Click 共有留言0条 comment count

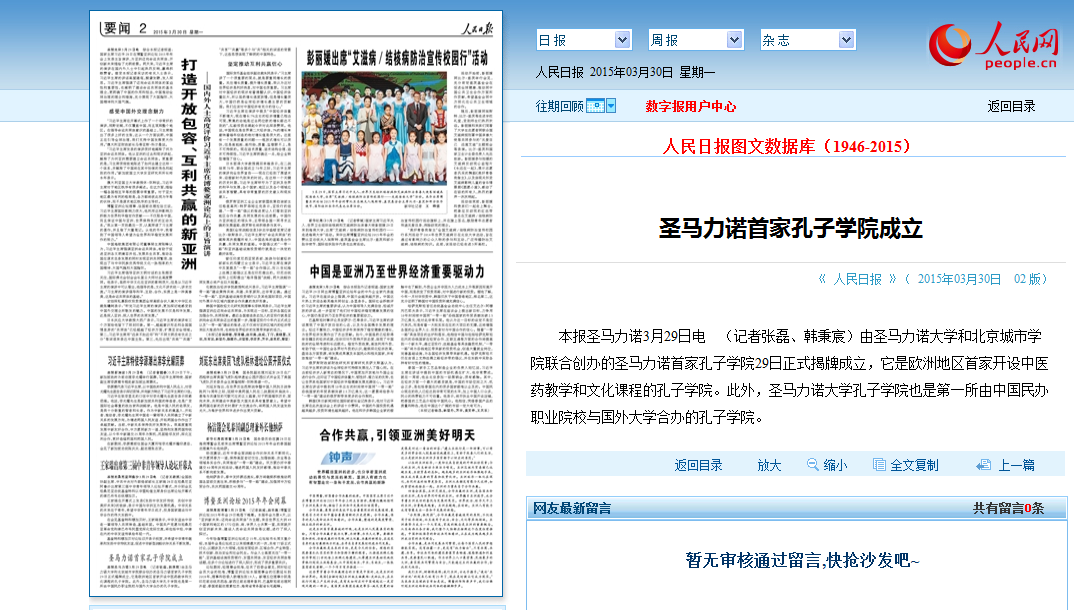[1008, 508]
